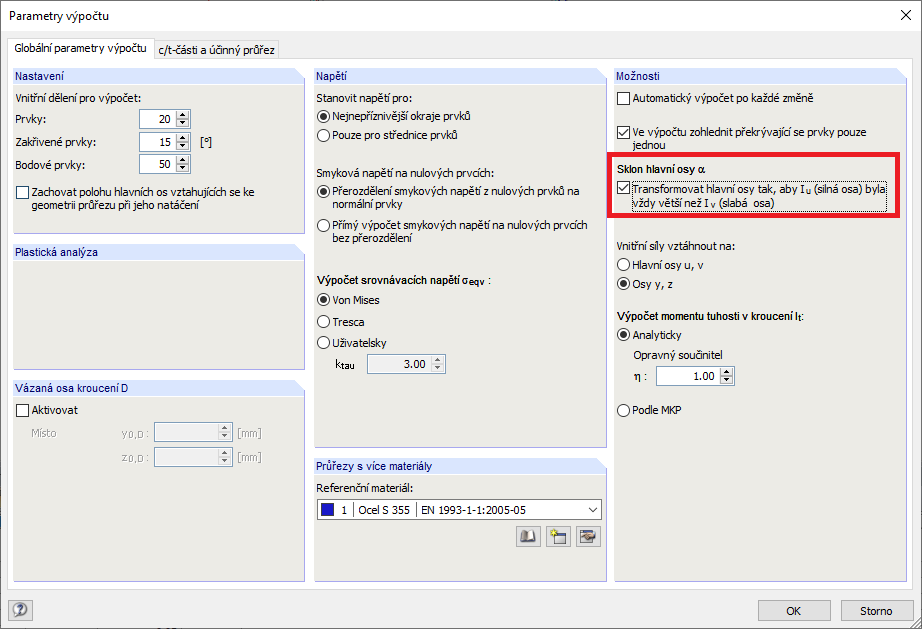Click the y0,D location field
Viewport: 922px width, 629px height.
(x=186, y=433)
